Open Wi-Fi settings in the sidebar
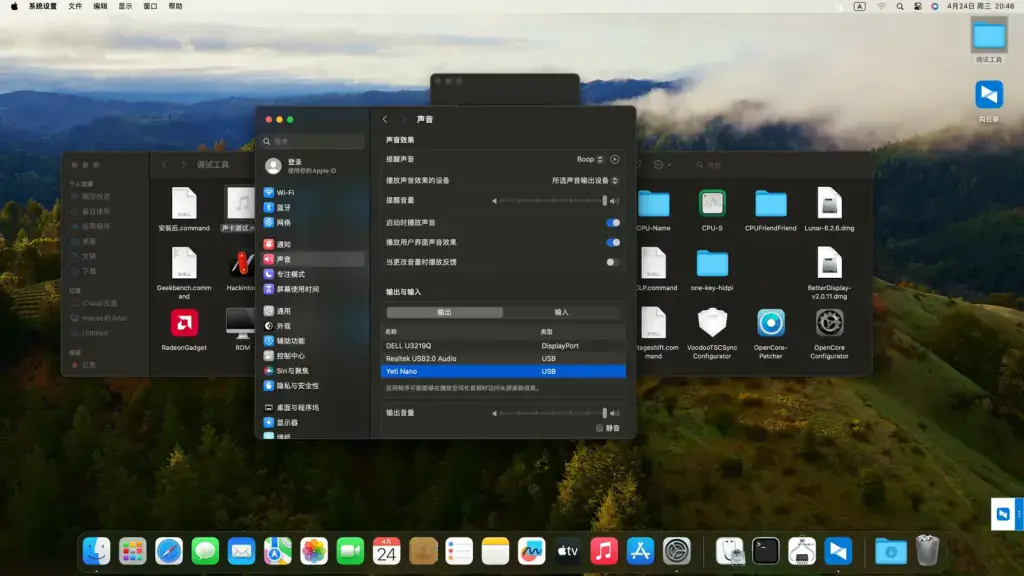The width and height of the screenshot is (1024, 576). (313, 193)
